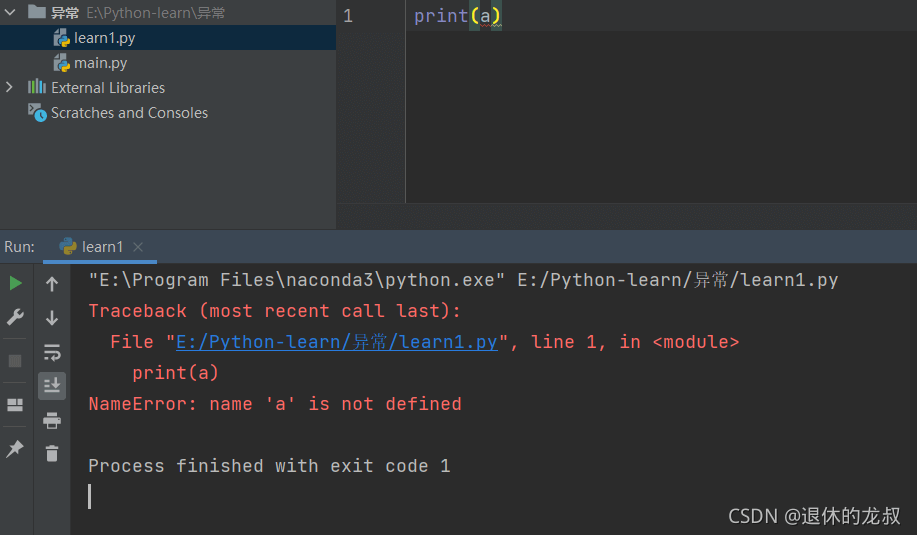Print the console output with printer icon
This screenshot has width=917, height=535.
click(52, 420)
